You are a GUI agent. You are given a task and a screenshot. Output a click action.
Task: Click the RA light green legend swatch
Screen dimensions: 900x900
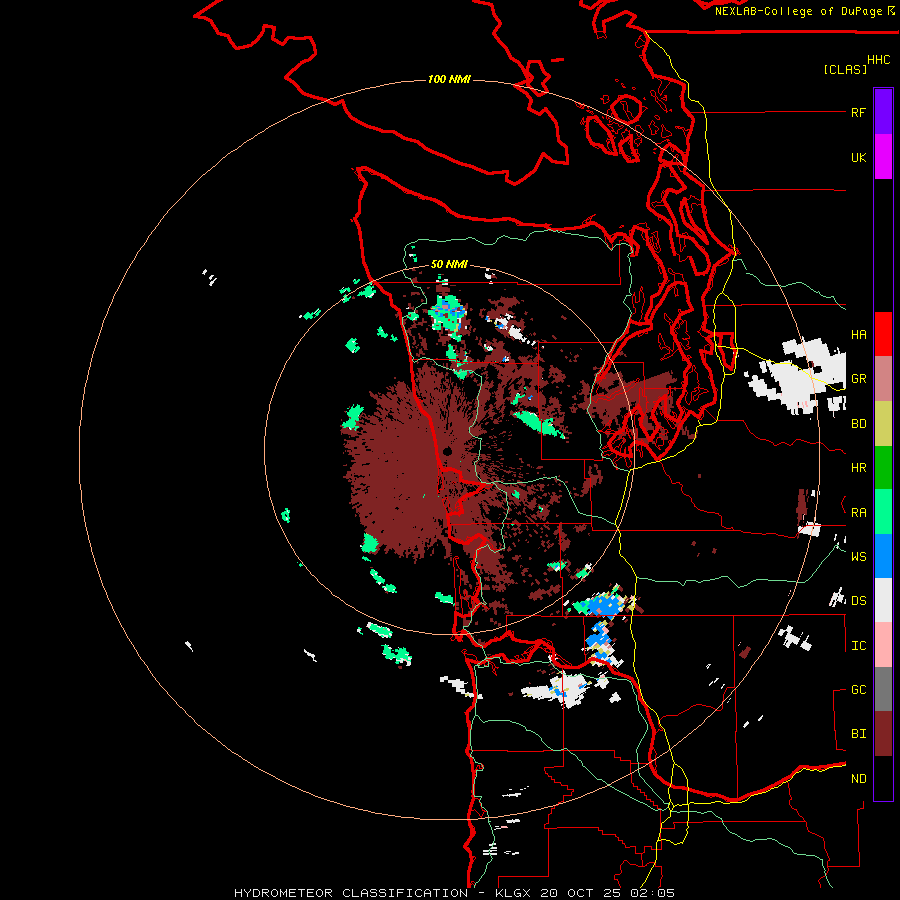tap(883, 512)
